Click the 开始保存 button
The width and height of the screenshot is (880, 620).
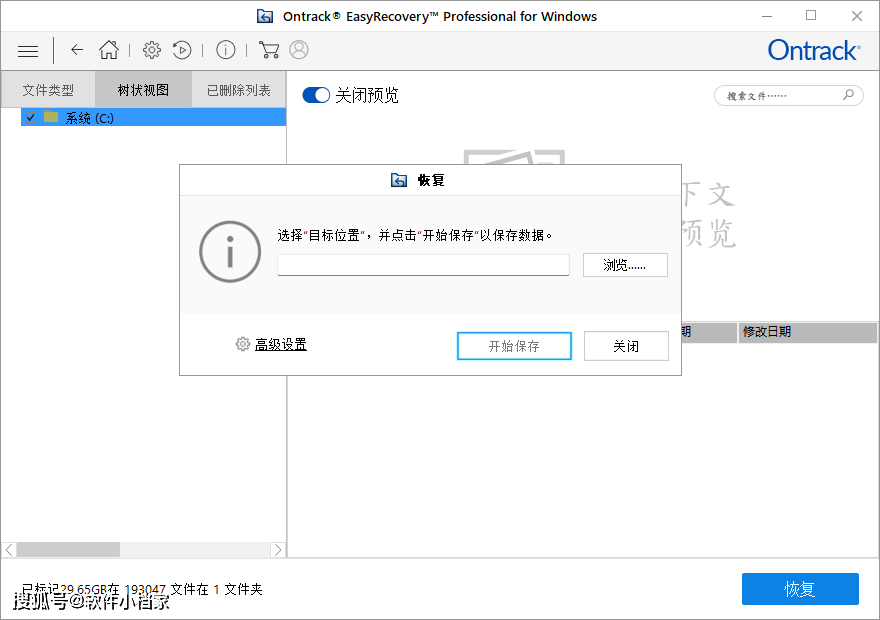pos(514,346)
